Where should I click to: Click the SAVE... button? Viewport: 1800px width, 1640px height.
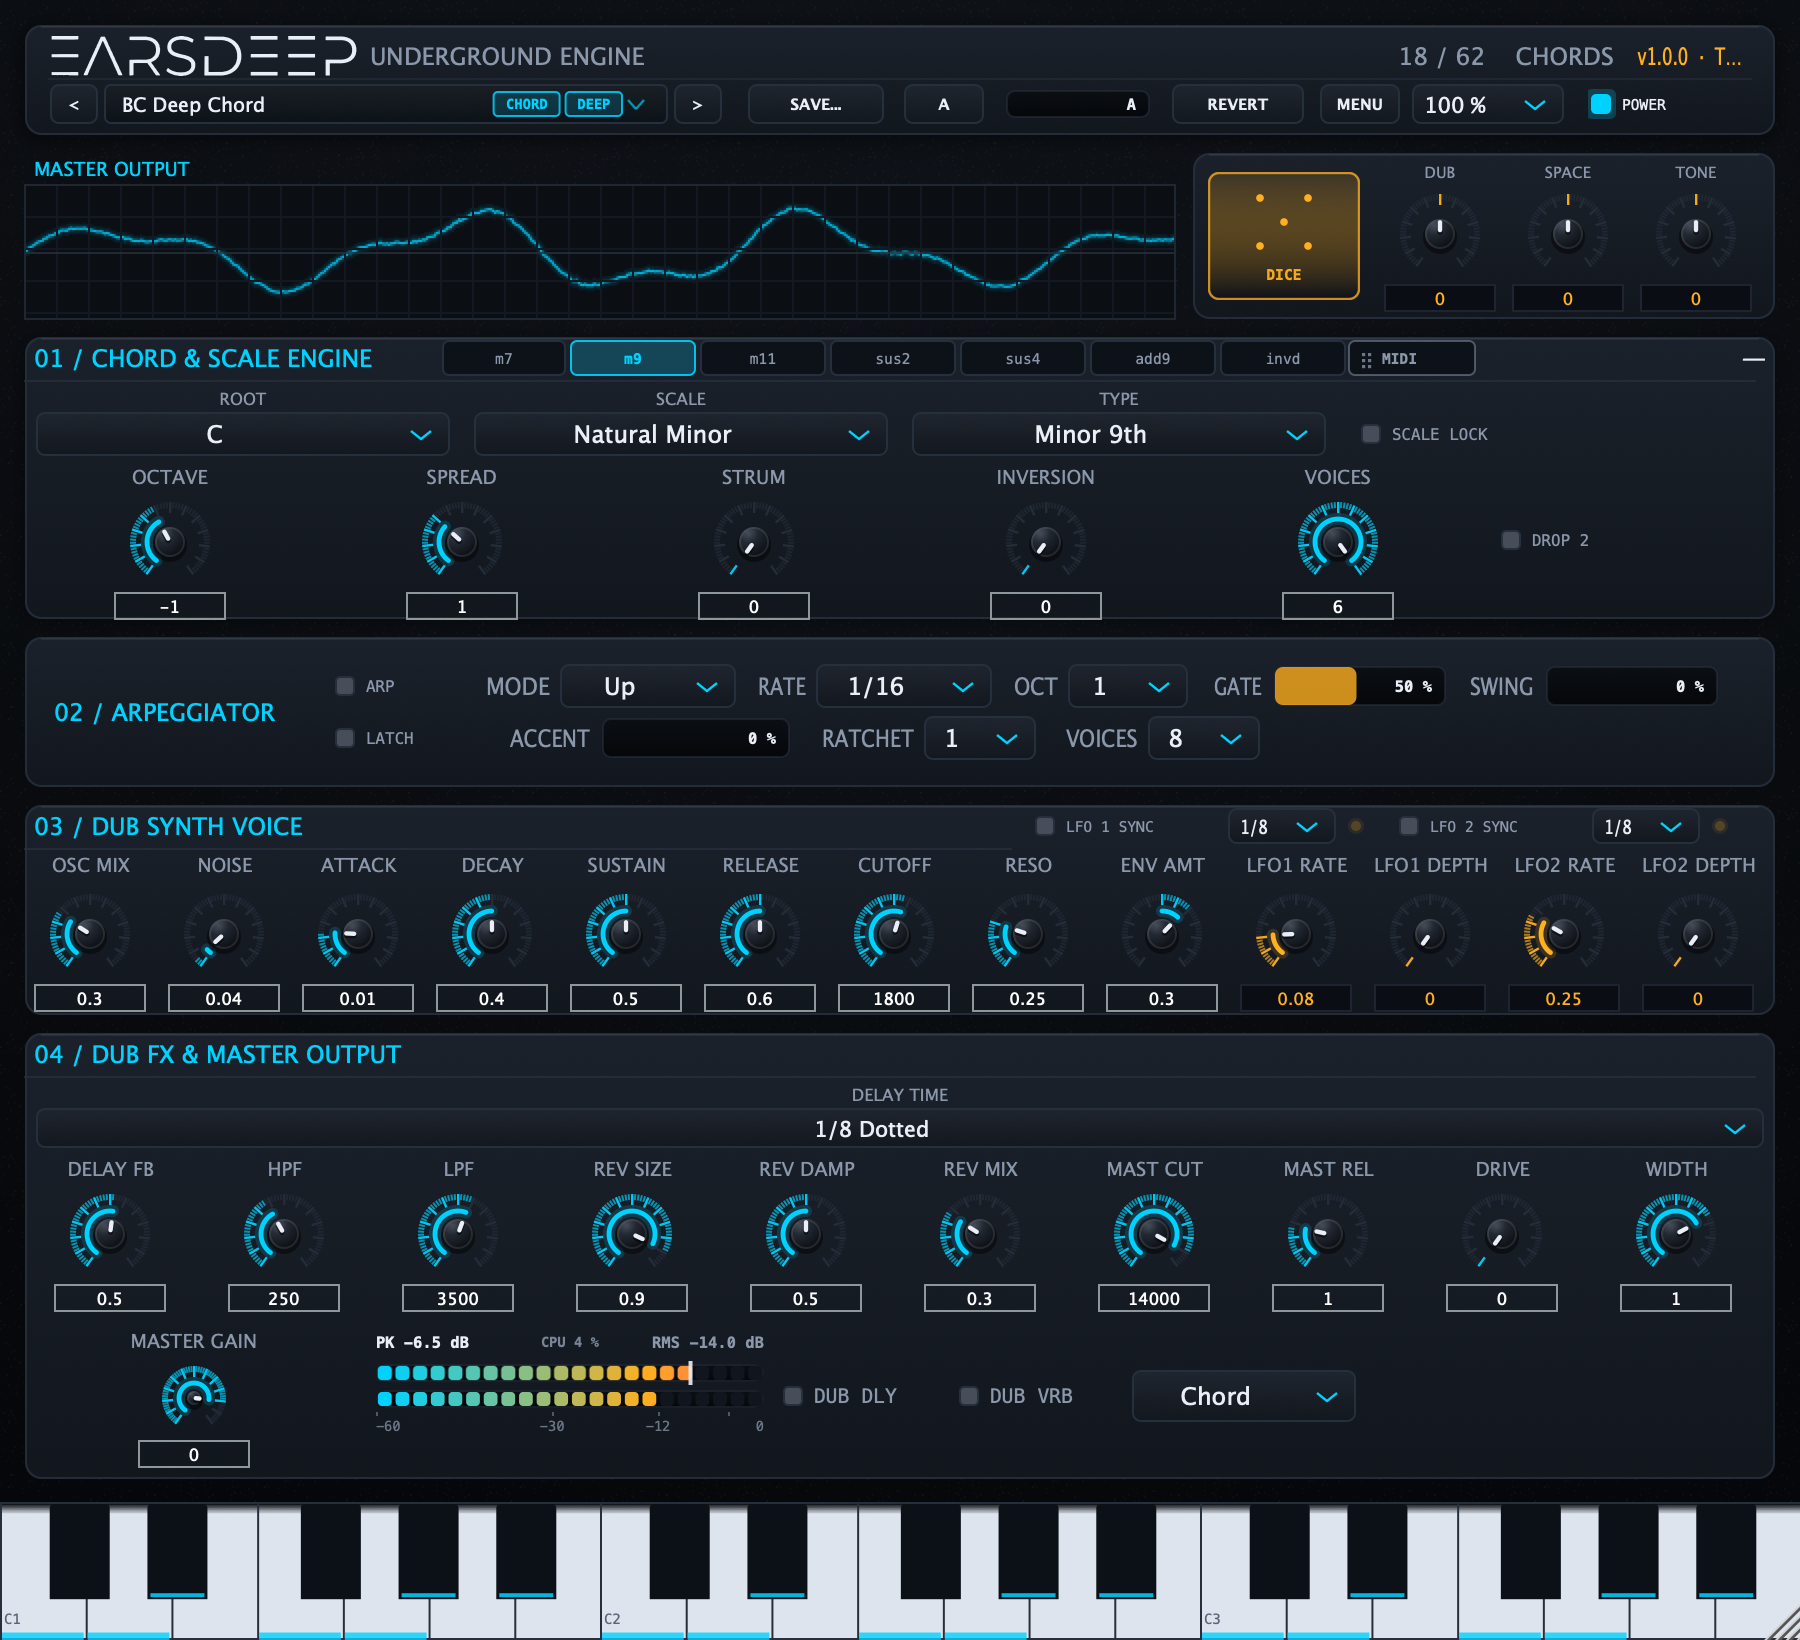pos(816,104)
